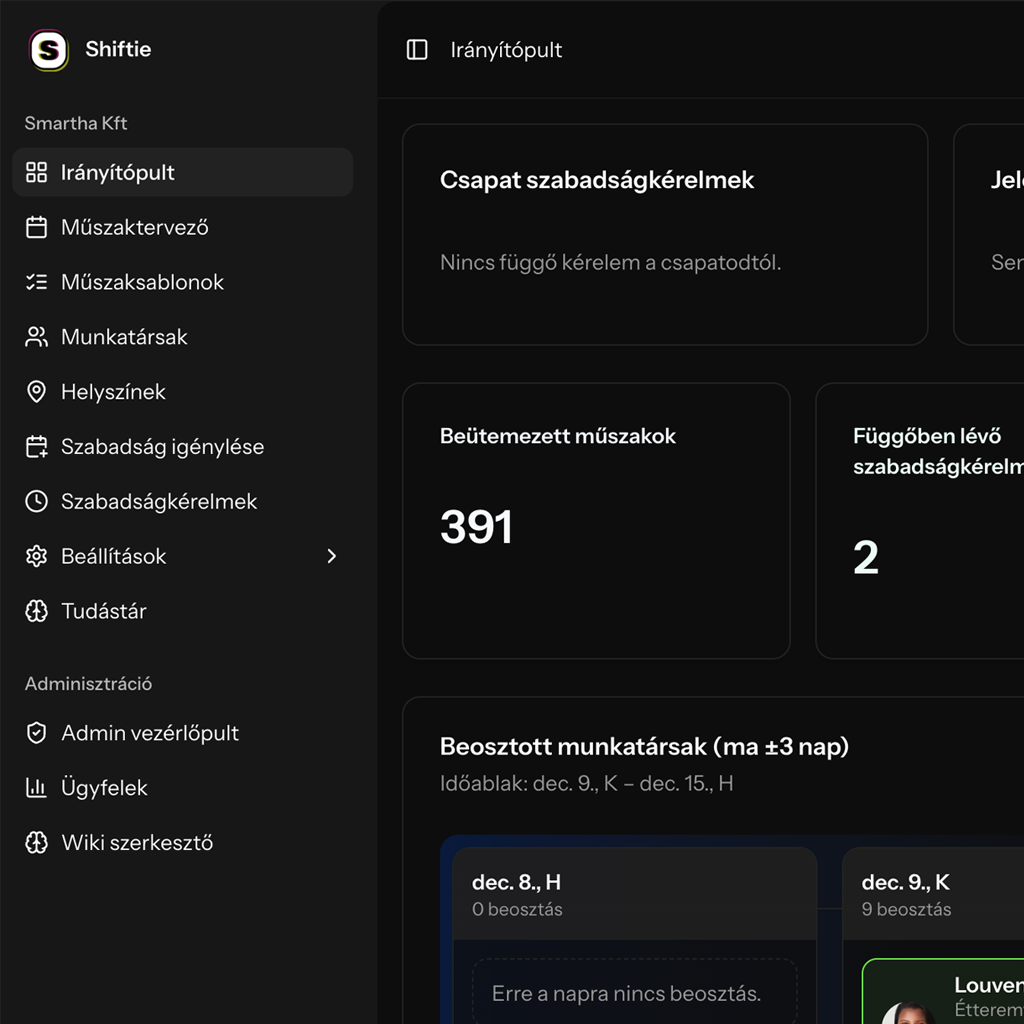Click the Műszaktervező calendar icon

[37, 227]
